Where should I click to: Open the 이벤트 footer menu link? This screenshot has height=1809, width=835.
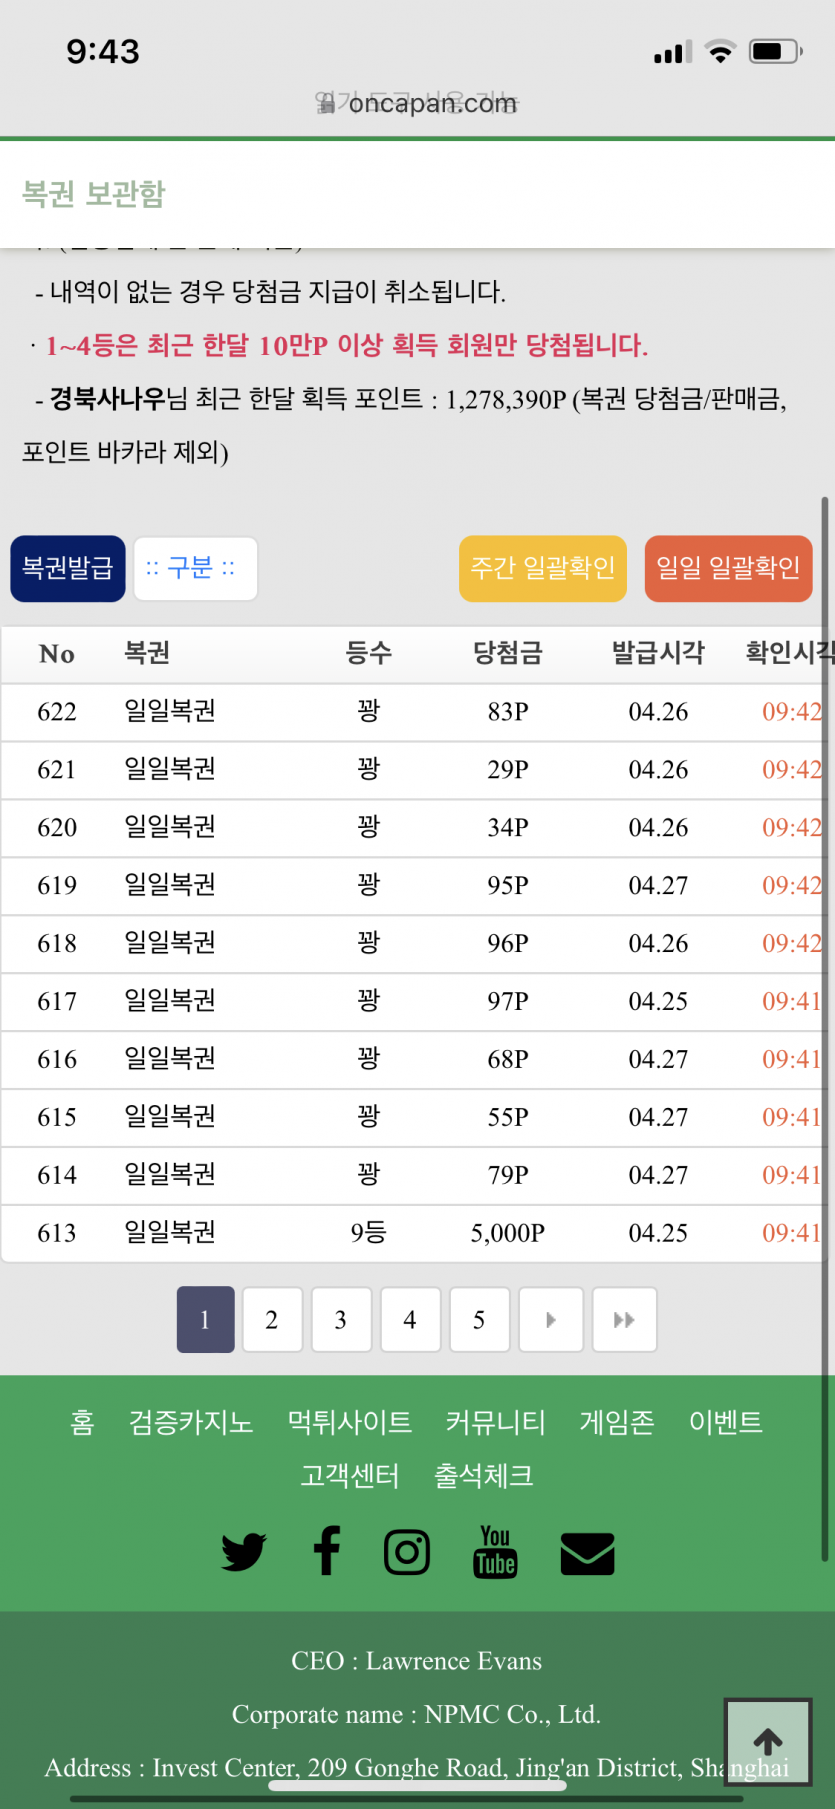point(726,1422)
